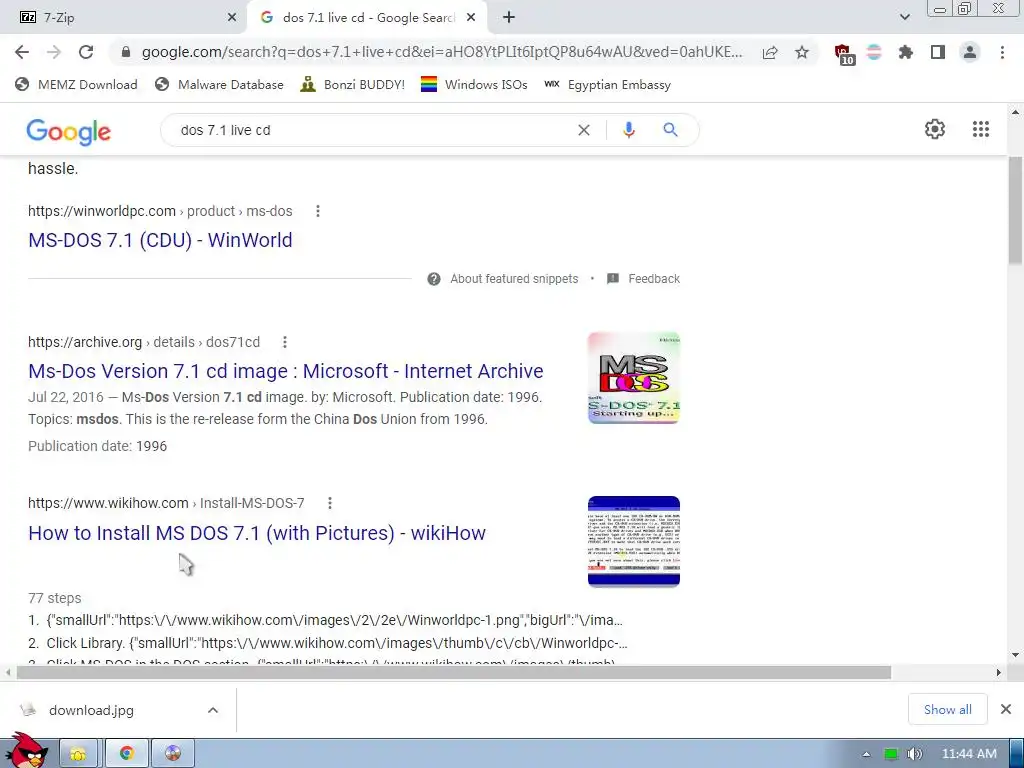1024x768 pixels.
Task: Open the Malware Database bookmark
Action: point(219,84)
